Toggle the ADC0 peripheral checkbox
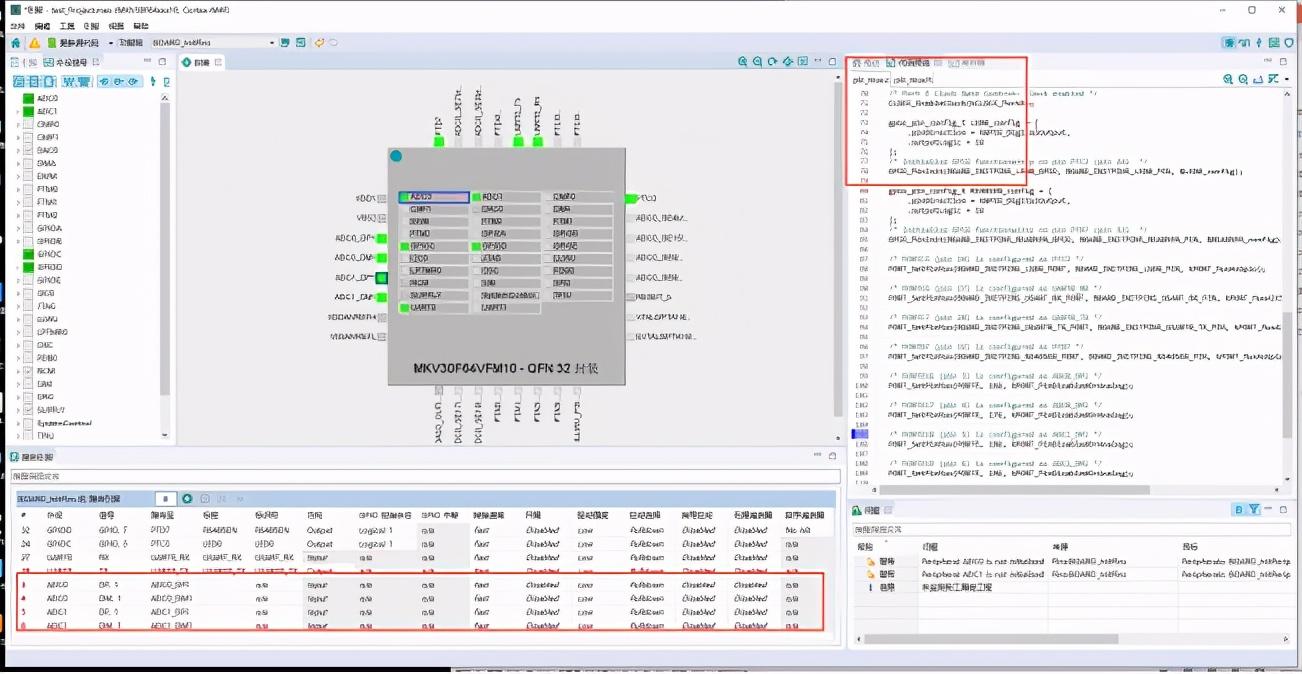1302x674 pixels. click(28, 99)
